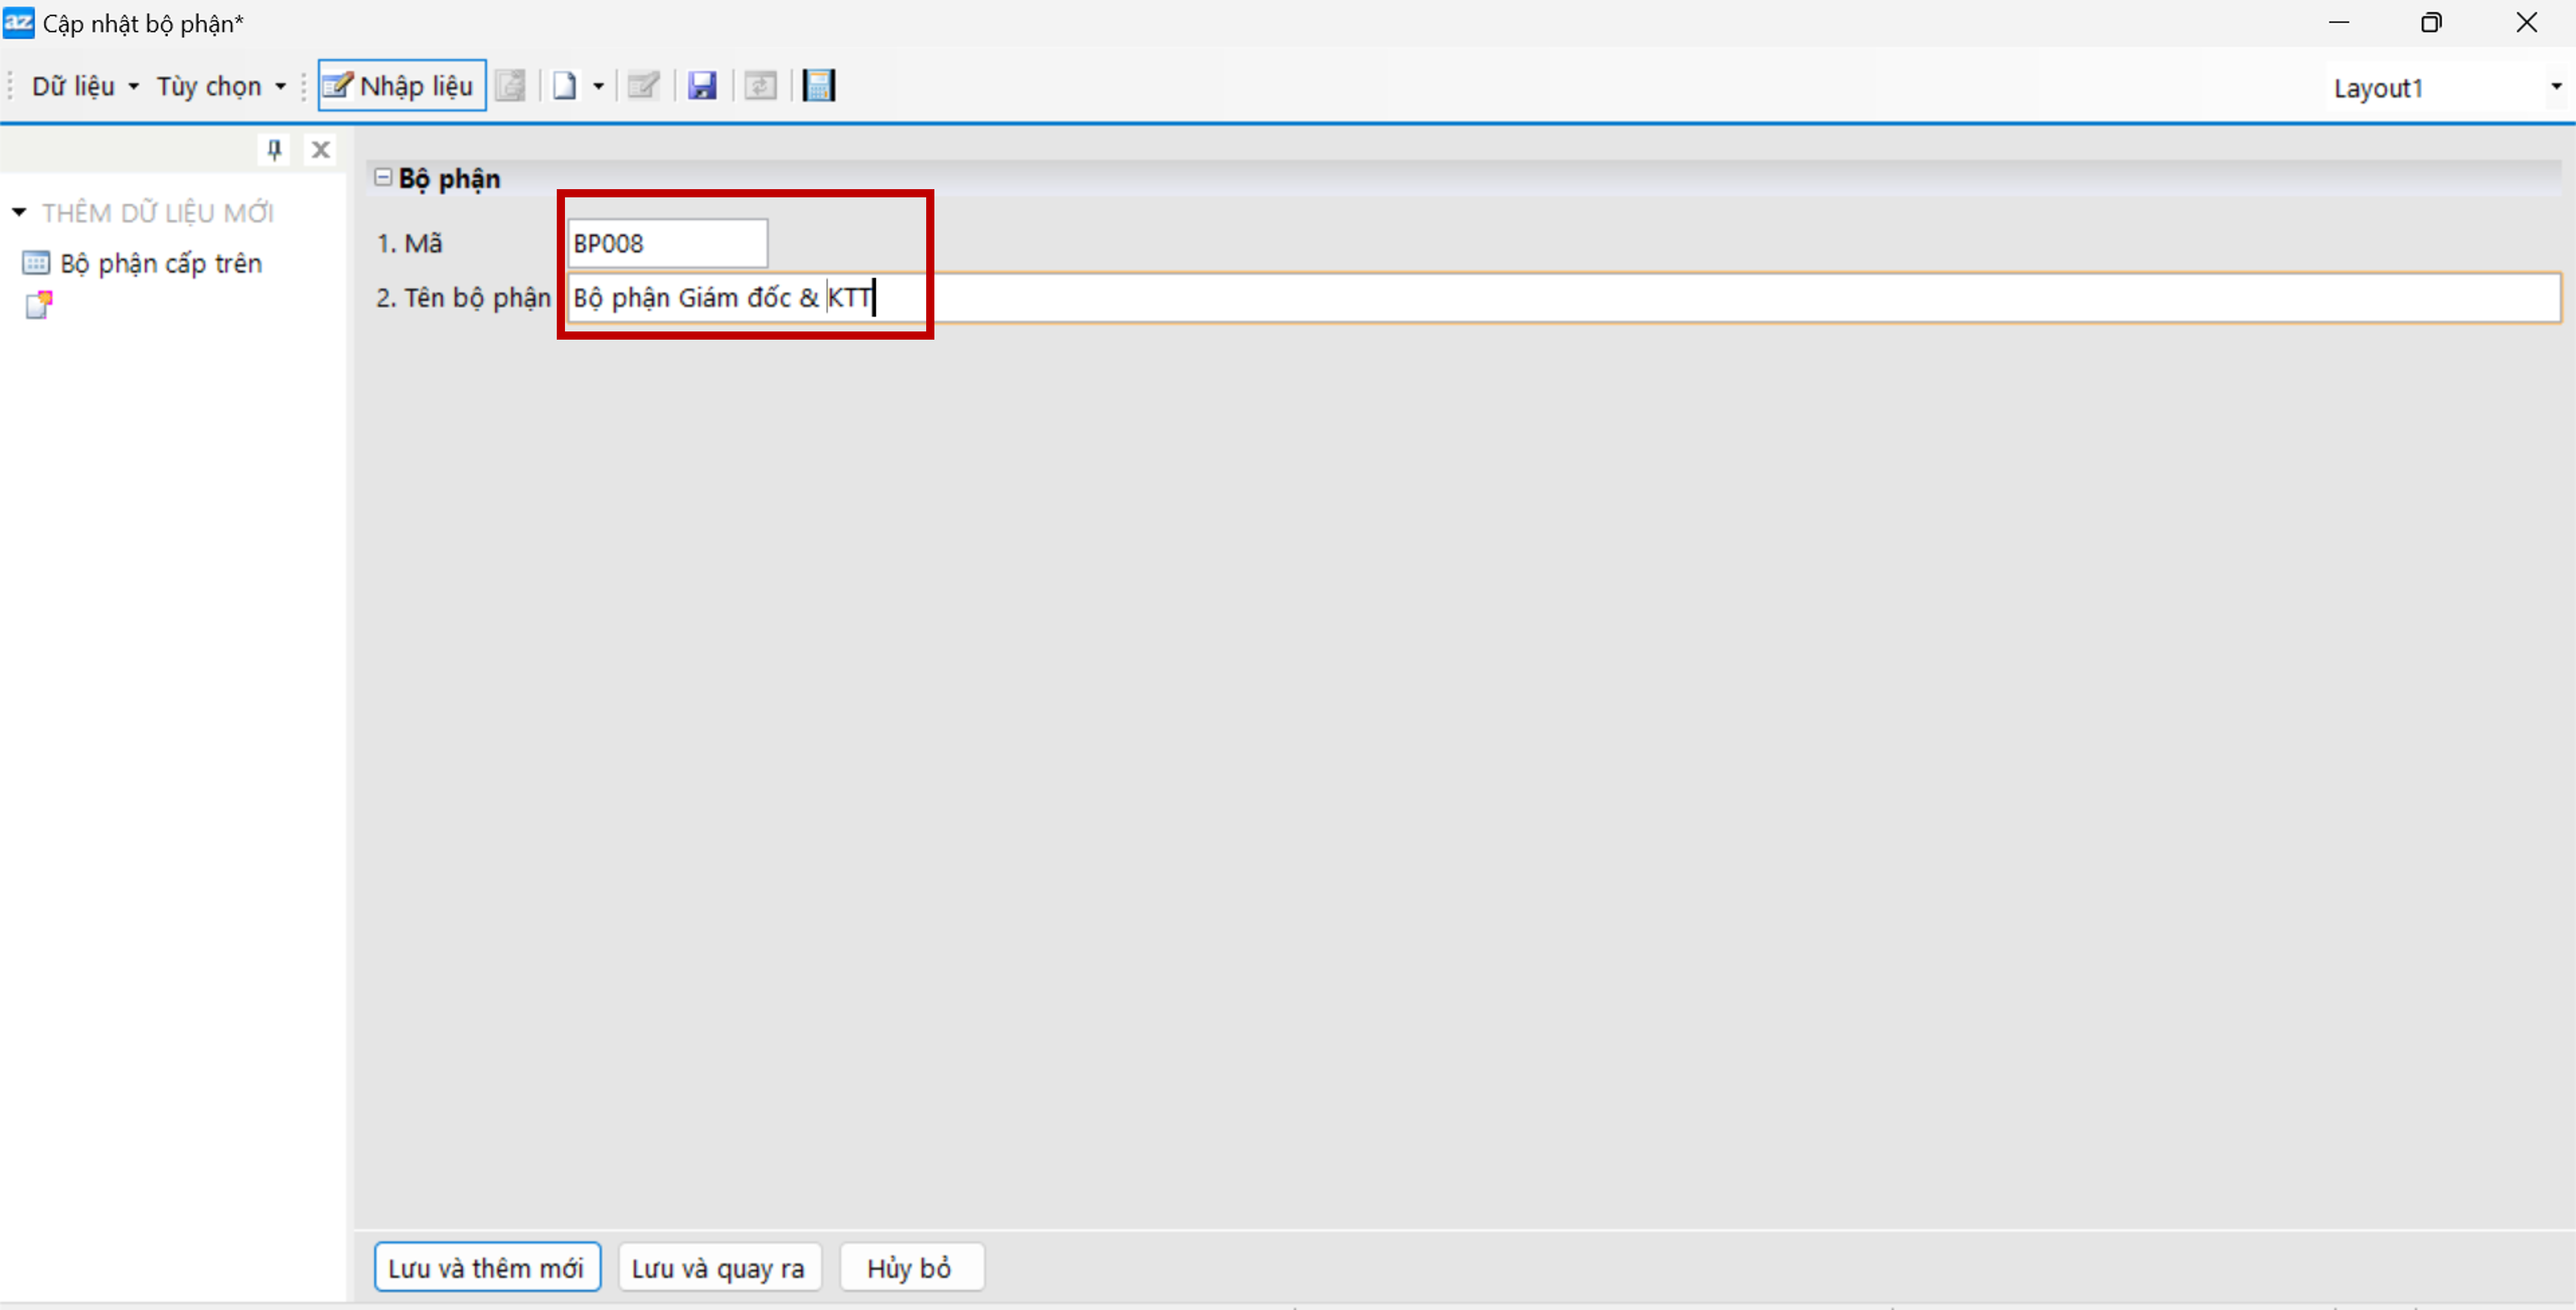Collapse the Bộ phận section
The width and height of the screenshot is (2576, 1310).
[x=382, y=177]
